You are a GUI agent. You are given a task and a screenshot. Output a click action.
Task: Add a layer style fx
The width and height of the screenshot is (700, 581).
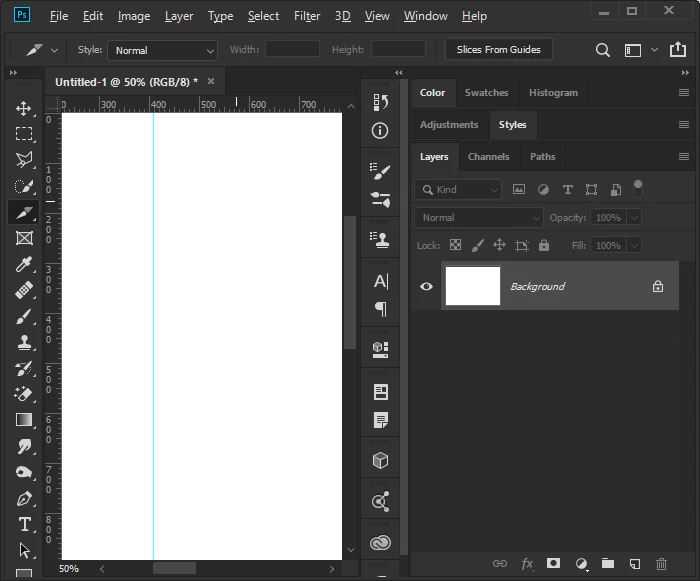527,564
